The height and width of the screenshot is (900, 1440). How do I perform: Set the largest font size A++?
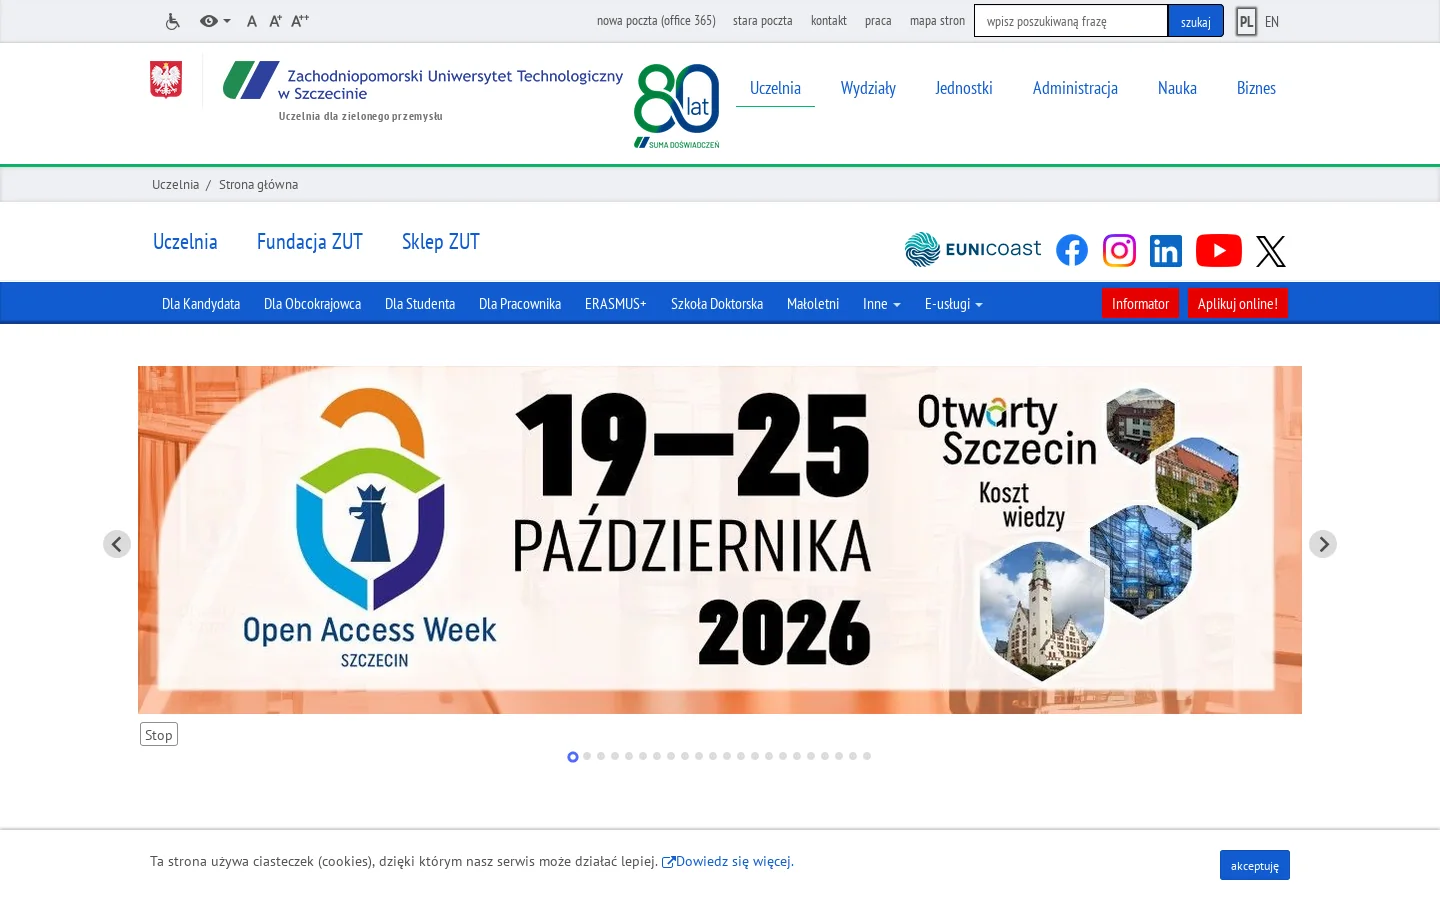[300, 21]
